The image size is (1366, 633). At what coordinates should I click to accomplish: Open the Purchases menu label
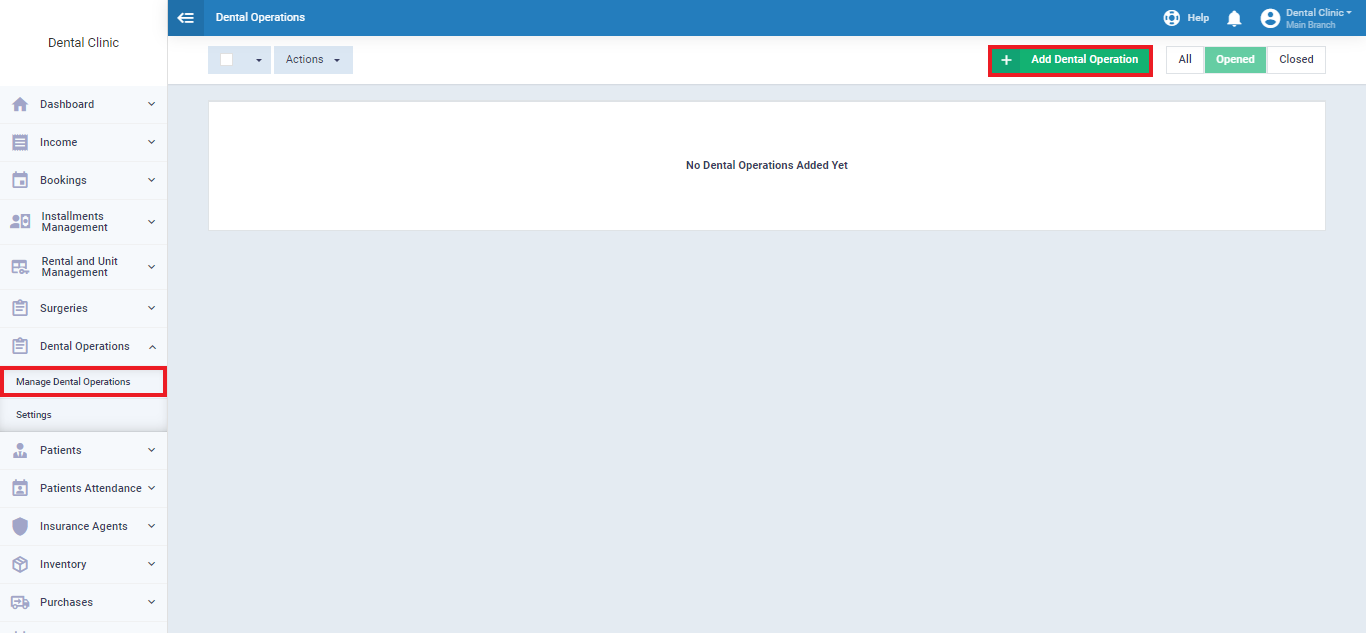click(66, 602)
